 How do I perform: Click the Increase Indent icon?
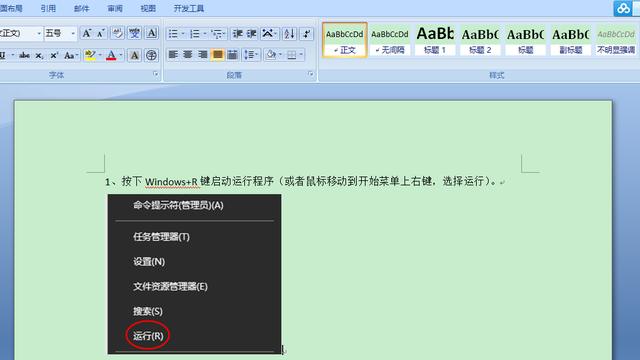[x=252, y=34]
